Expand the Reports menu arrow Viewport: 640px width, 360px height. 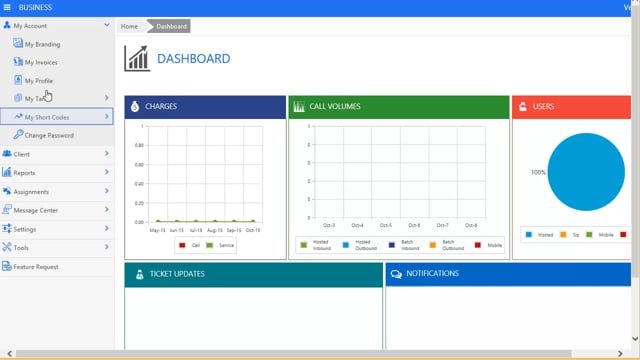[107, 172]
